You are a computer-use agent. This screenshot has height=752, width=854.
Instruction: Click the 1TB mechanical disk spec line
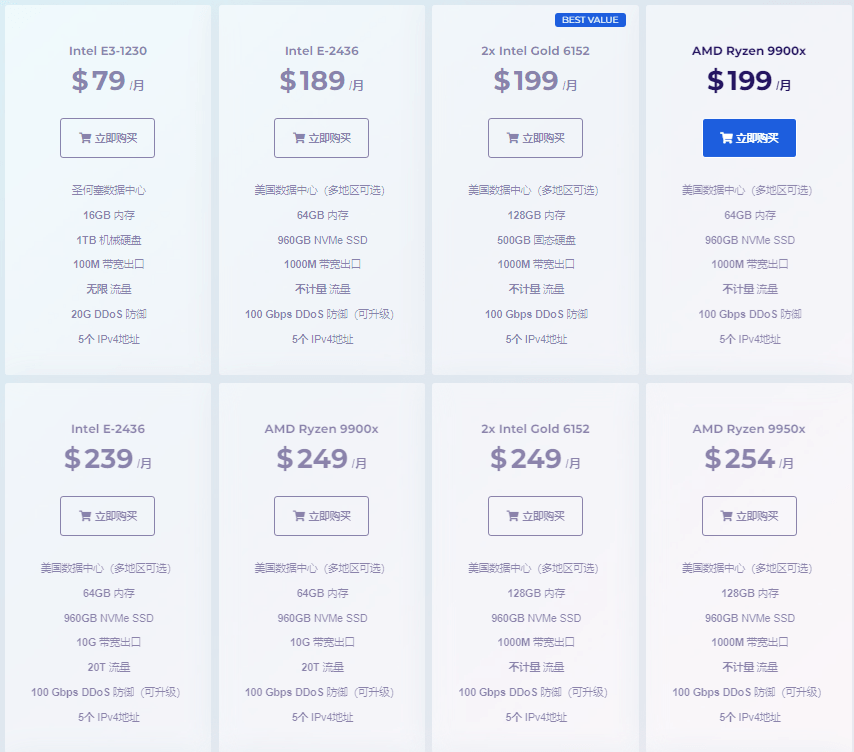coord(108,240)
